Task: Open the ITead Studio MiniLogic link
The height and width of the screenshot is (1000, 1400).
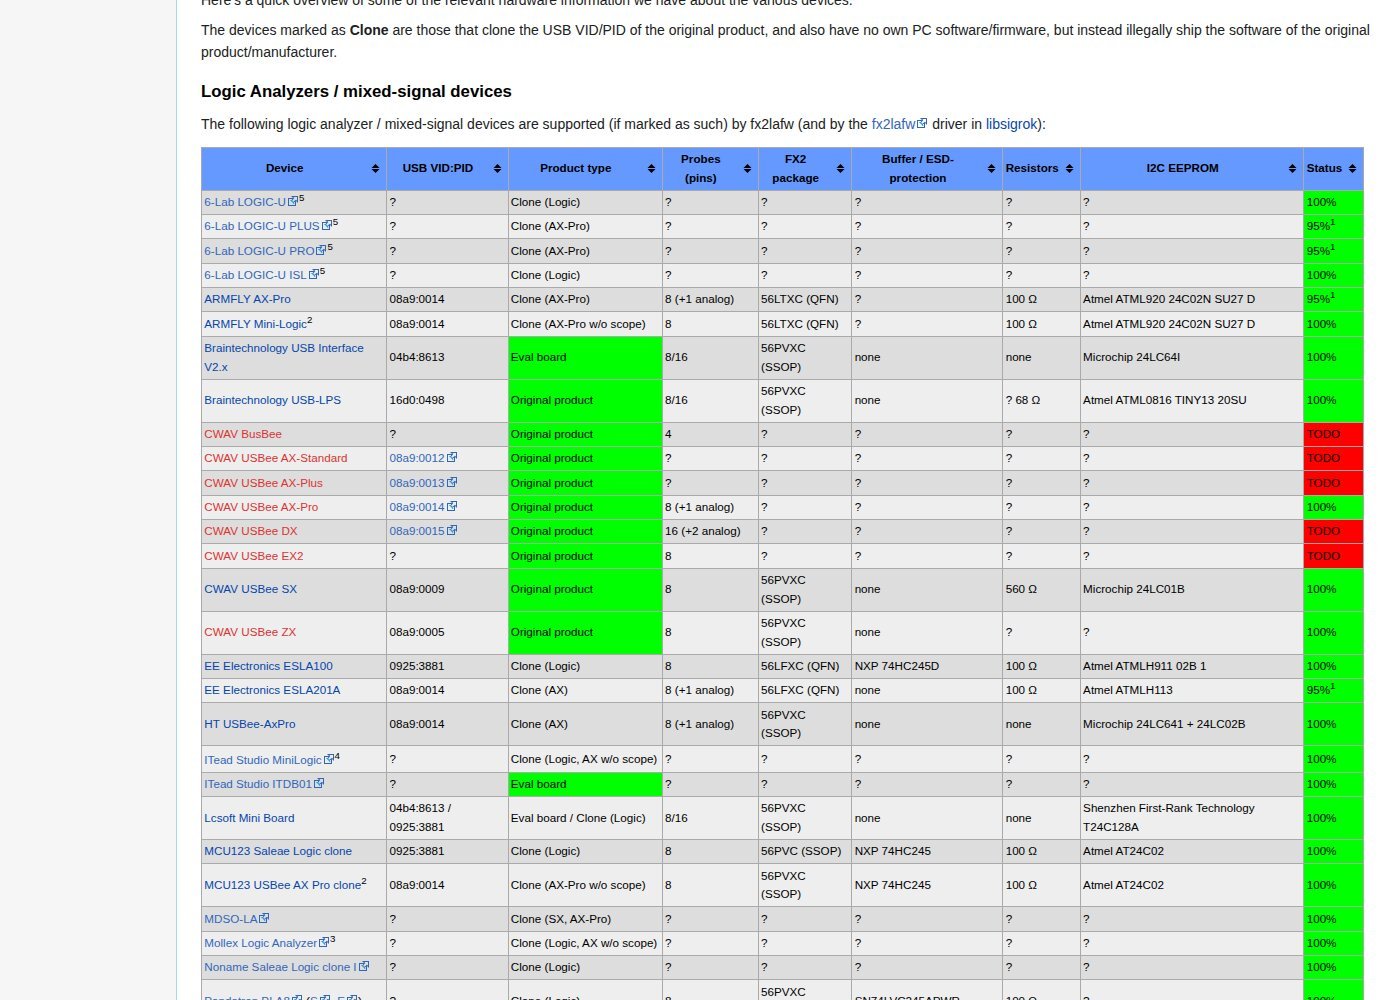Action: [x=263, y=760]
